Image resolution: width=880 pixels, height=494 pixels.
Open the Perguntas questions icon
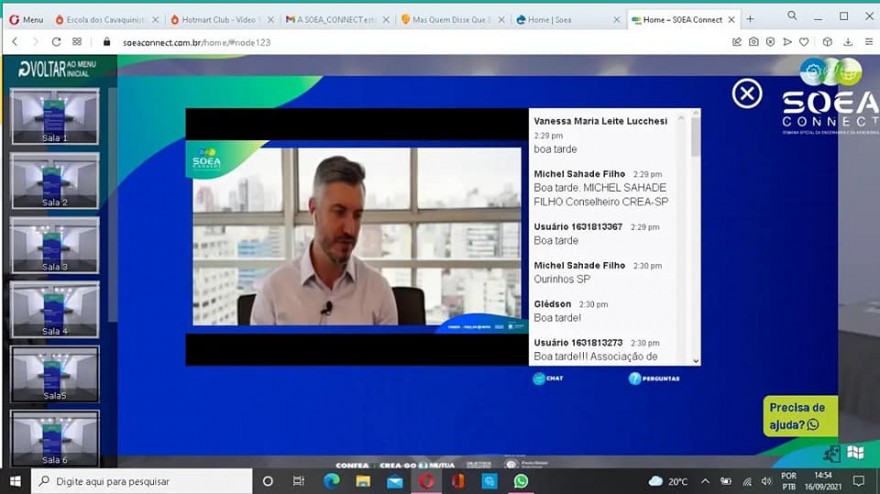click(x=654, y=378)
